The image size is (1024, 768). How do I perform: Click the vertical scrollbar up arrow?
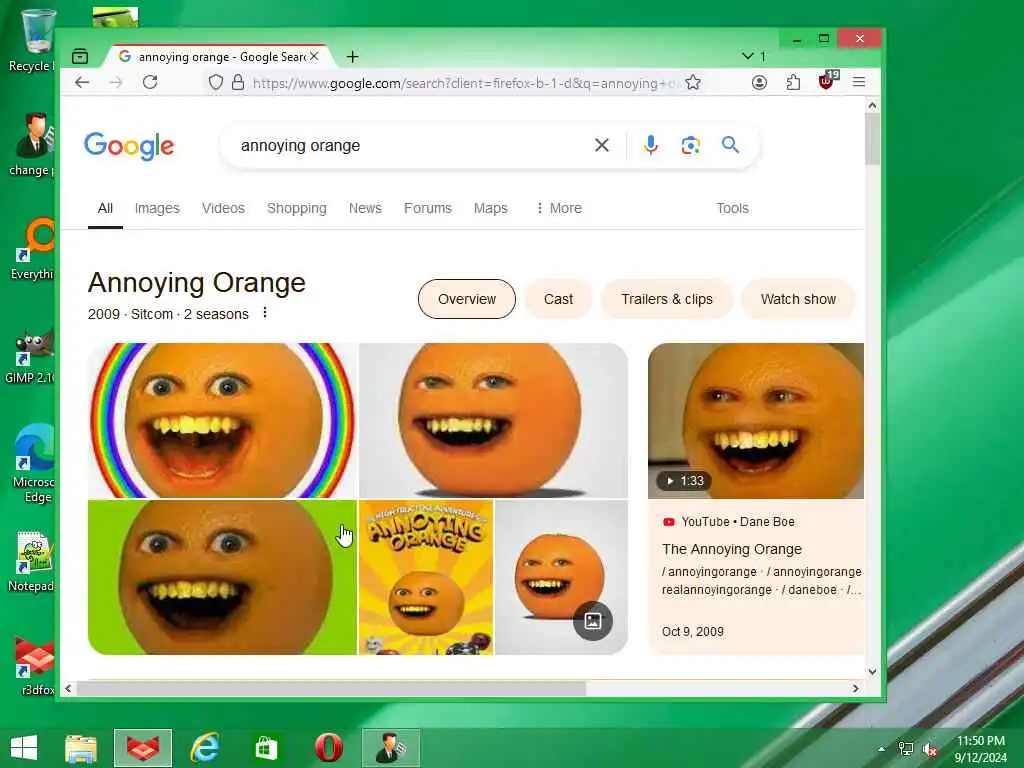[872, 105]
